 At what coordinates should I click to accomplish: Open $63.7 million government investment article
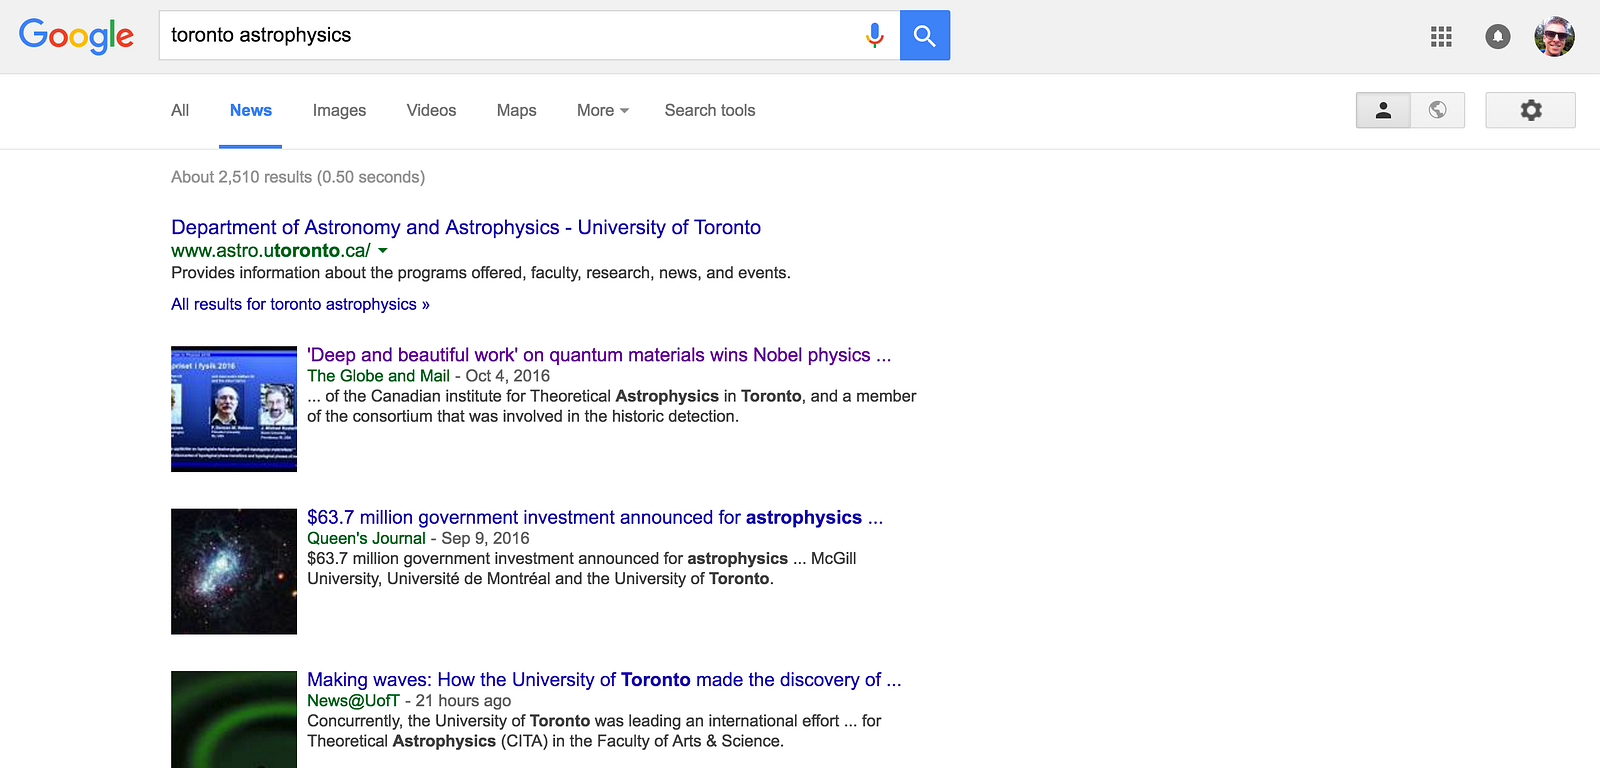click(595, 517)
